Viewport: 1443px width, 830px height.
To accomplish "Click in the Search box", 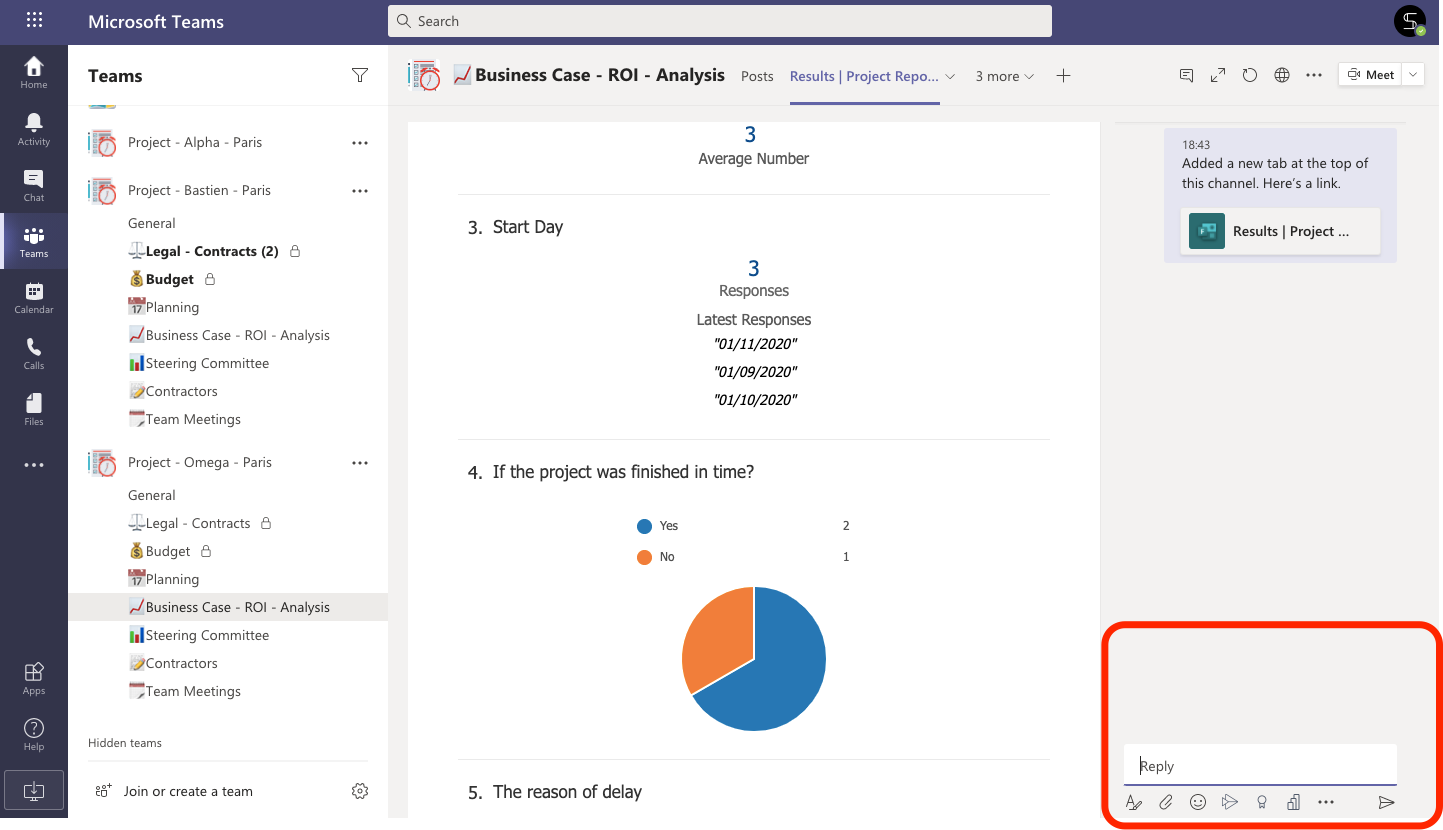I will tap(720, 21).
